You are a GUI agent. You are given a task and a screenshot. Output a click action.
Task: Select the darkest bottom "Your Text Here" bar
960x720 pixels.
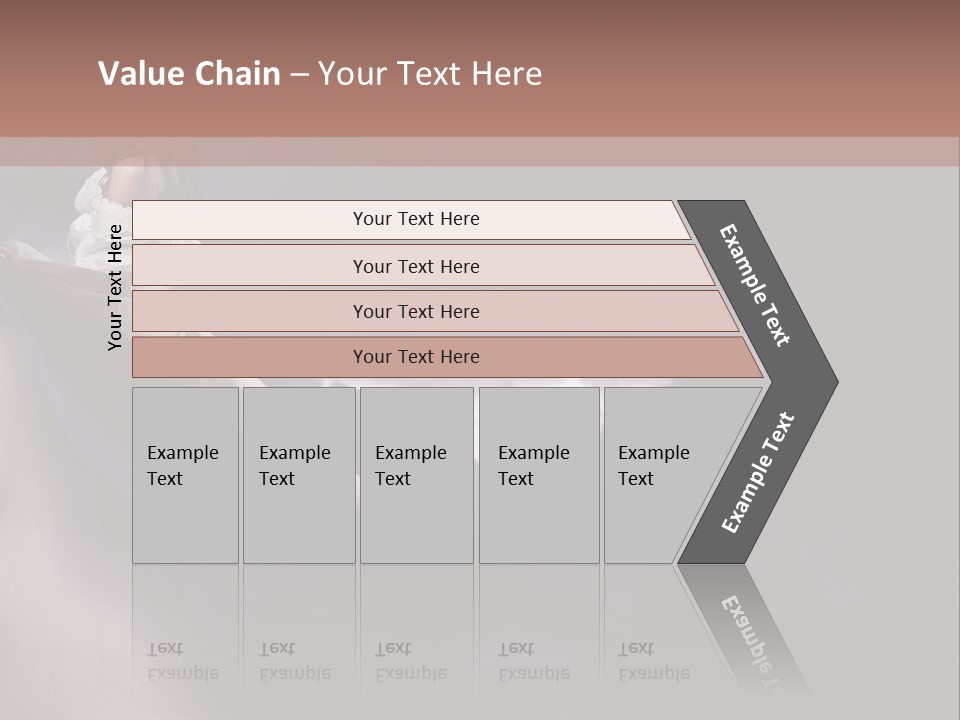coord(416,357)
